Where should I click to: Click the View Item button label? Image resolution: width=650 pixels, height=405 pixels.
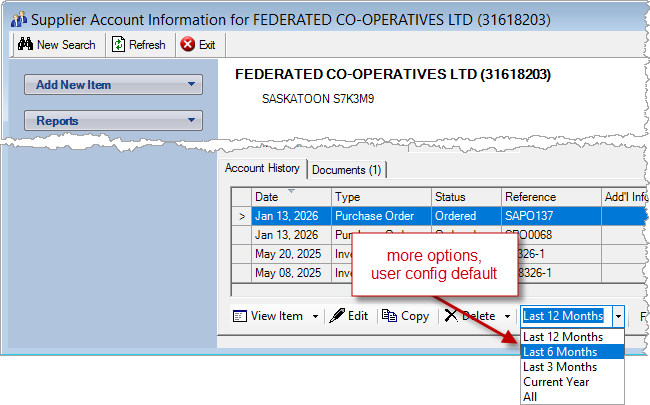click(x=276, y=316)
